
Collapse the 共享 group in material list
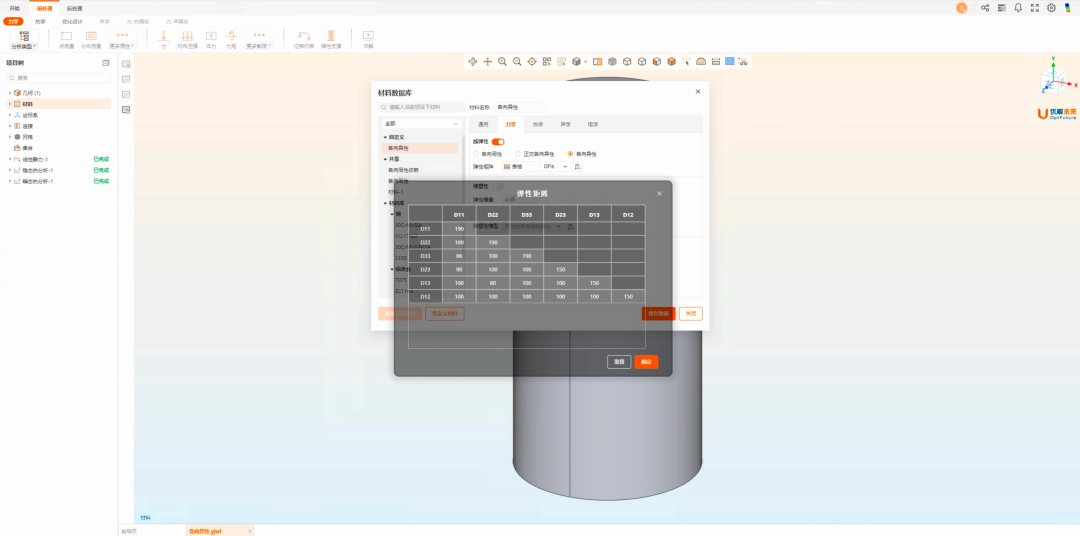pyautogui.click(x=386, y=159)
